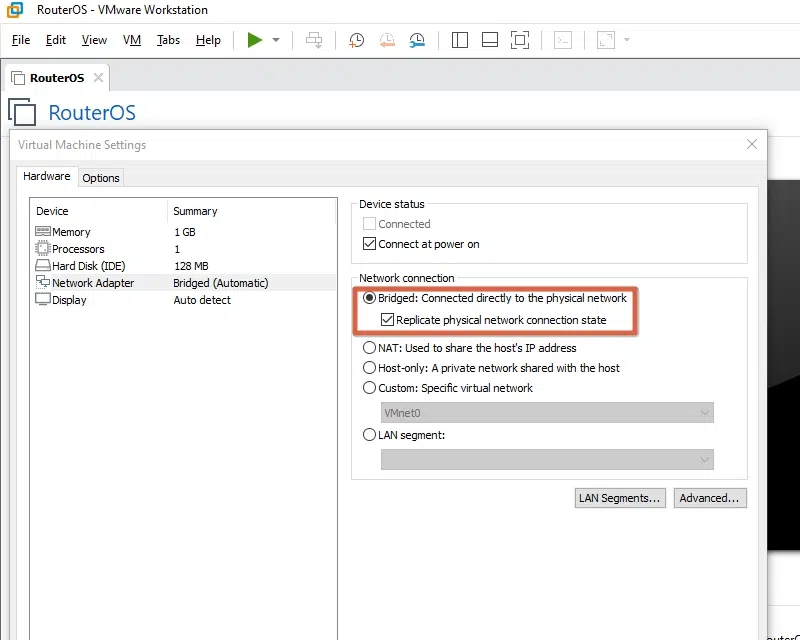Viewport: 800px width, 640px height.
Task: Click the green Power On play button
Action: pyautogui.click(x=255, y=40)
